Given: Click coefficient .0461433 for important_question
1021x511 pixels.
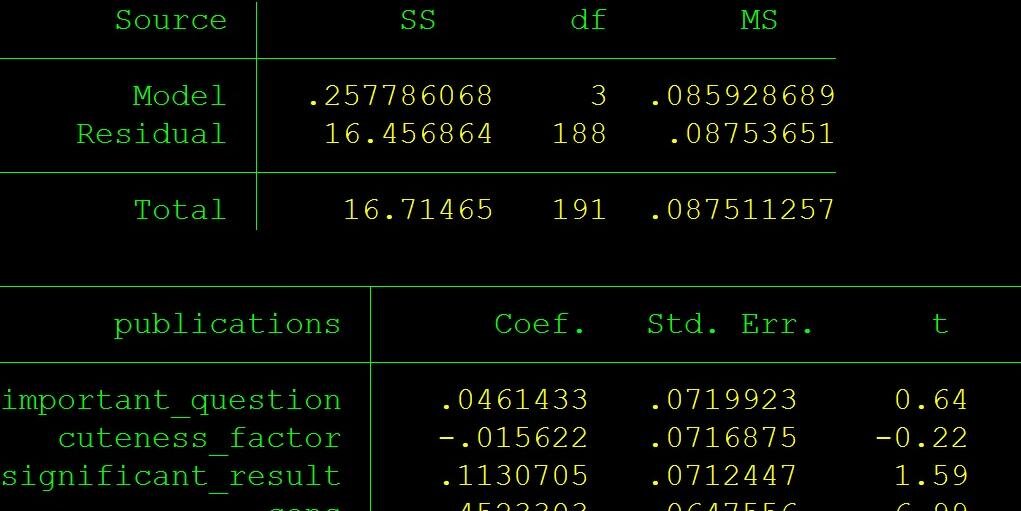Looking at the screenshot, I should [x=514, y=400].
